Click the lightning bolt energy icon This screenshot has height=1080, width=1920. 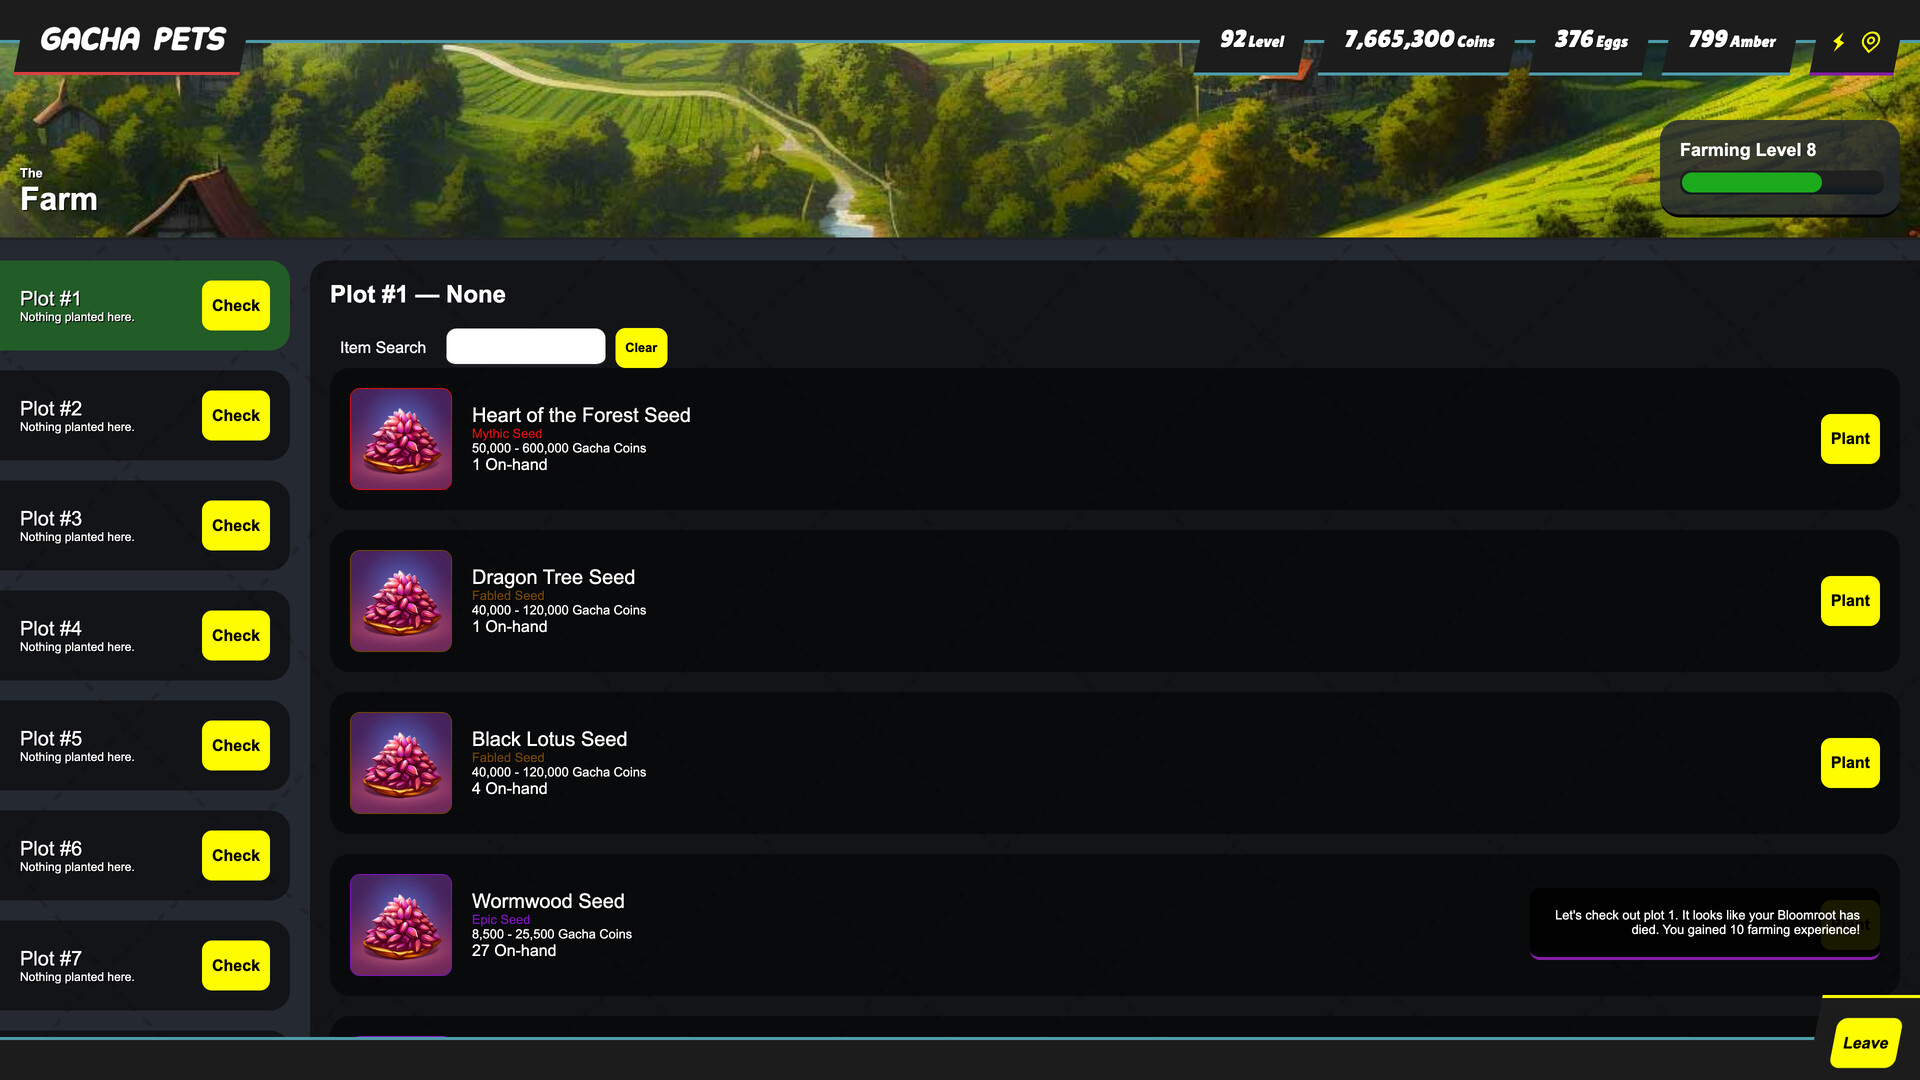point(1838,42)
